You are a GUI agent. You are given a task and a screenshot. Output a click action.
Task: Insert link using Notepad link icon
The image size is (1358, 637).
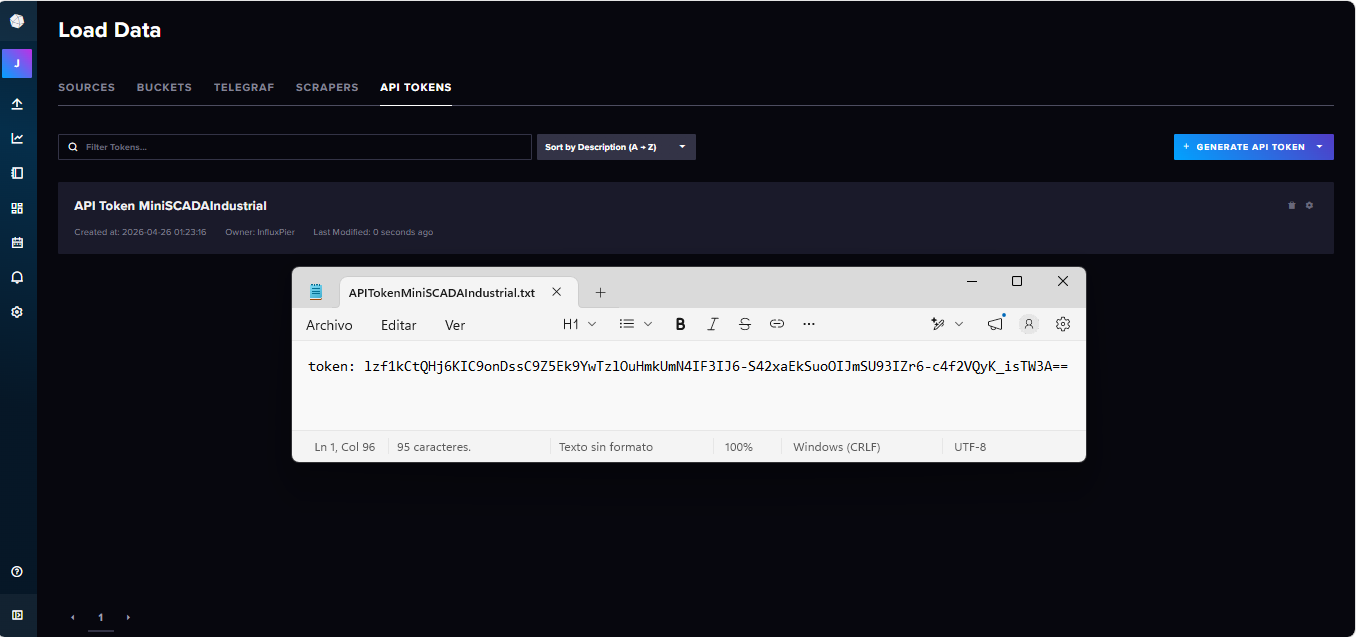click(777, 324)
